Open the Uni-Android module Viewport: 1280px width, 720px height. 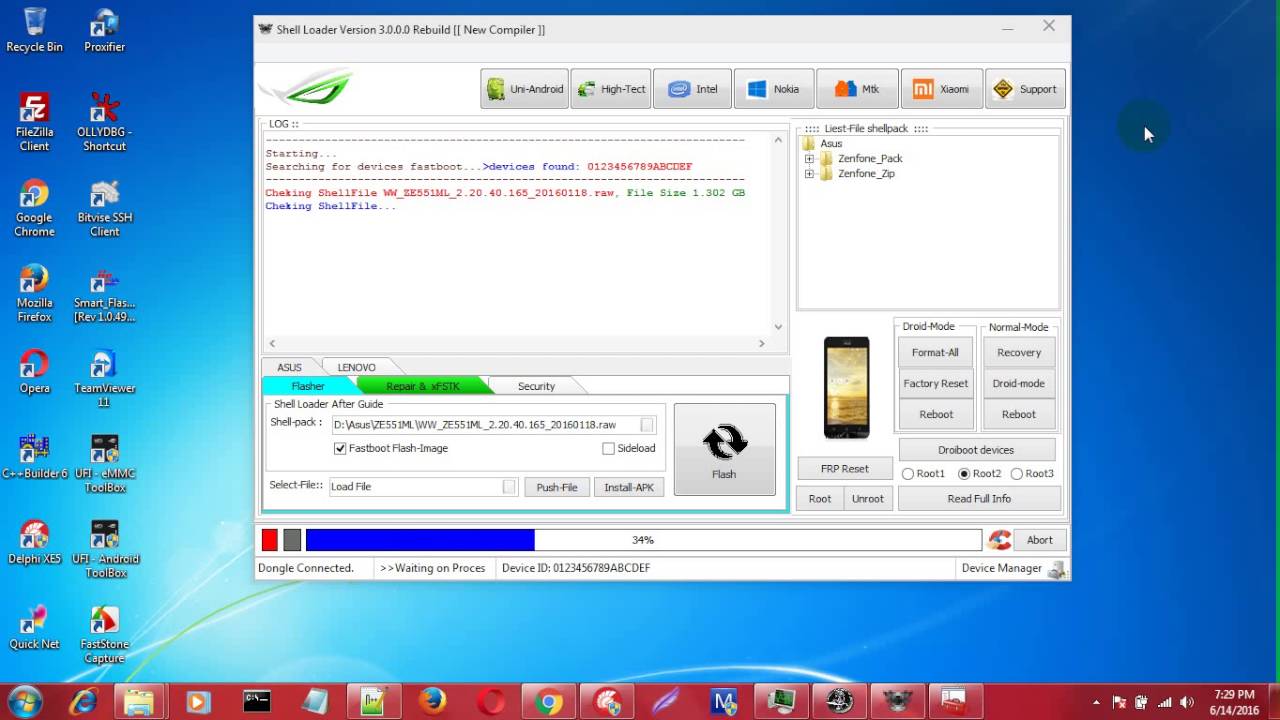524,89
